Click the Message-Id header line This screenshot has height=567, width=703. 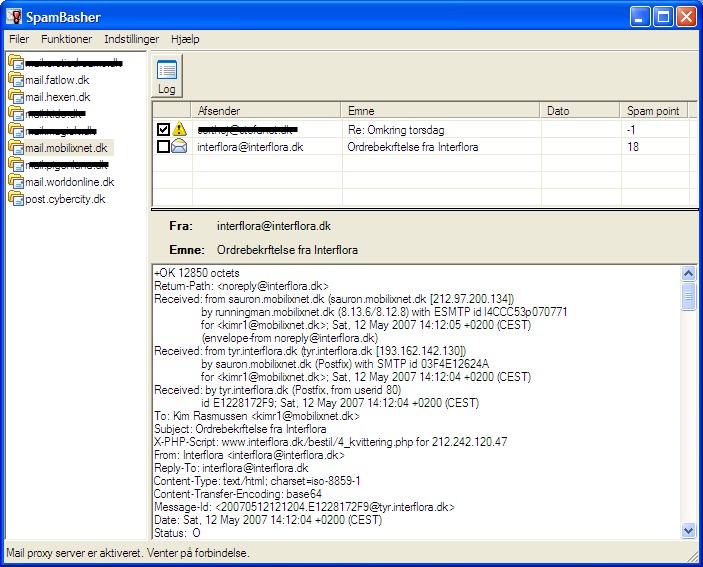[x=304, y=507]
